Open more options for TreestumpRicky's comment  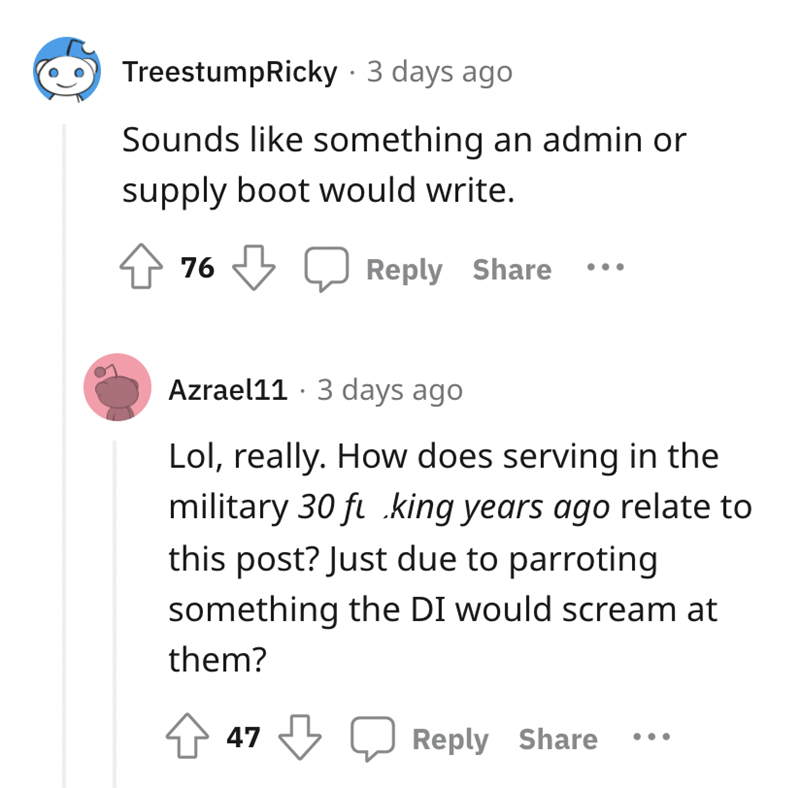pyautogui.click(x=607, y=269)
